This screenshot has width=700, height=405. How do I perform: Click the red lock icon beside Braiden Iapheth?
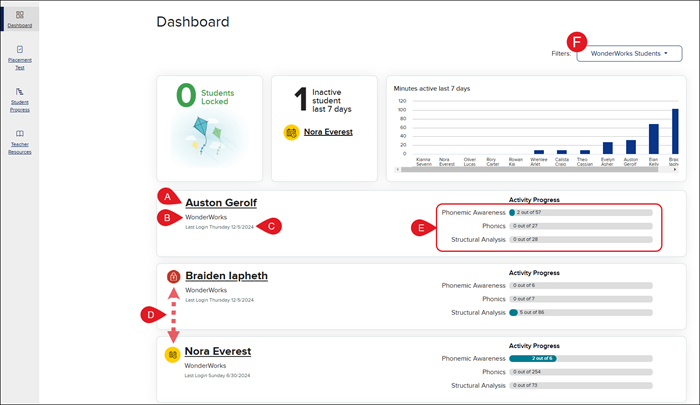pyautogui.click(x=173, y=276)
